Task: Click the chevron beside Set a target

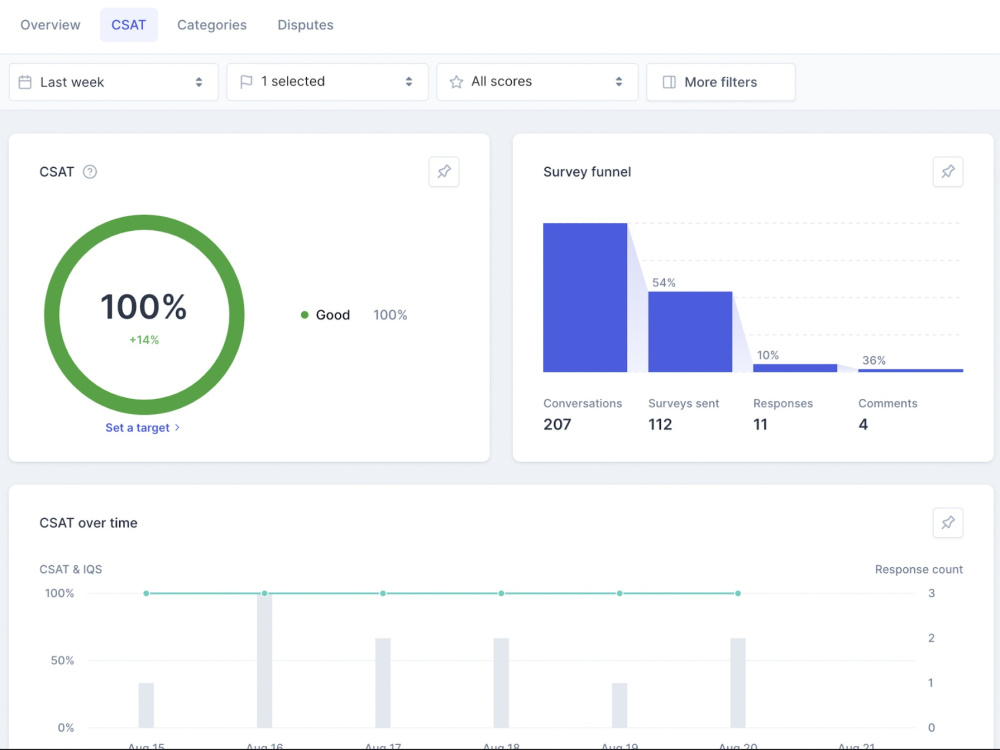Action: [177, 427]
